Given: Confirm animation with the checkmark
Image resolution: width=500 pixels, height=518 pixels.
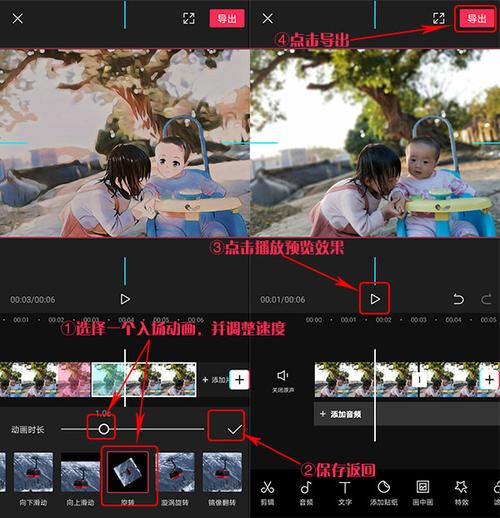Looking at the screenshot, I should 235,429.
